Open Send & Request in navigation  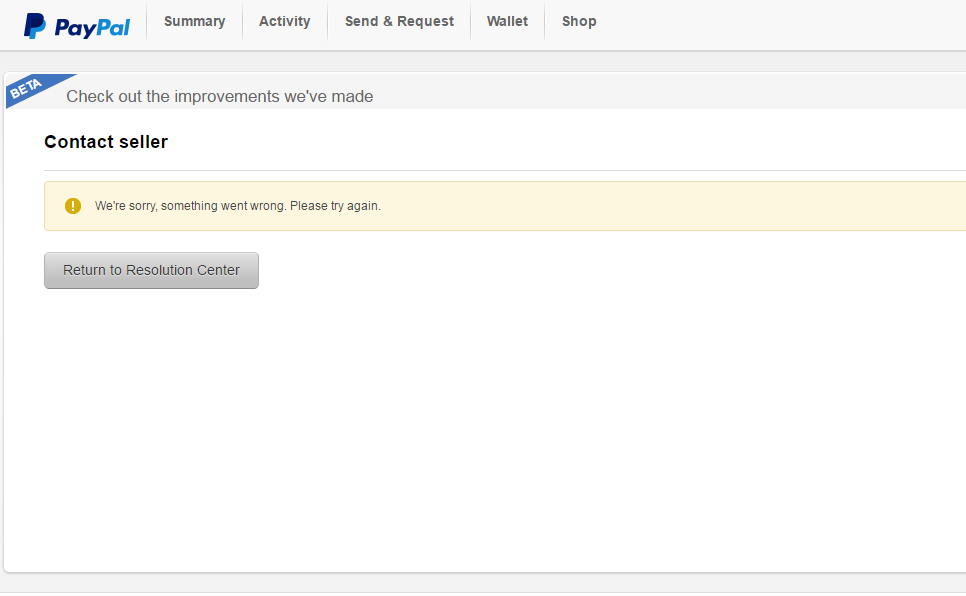click(x=399, y=21)
